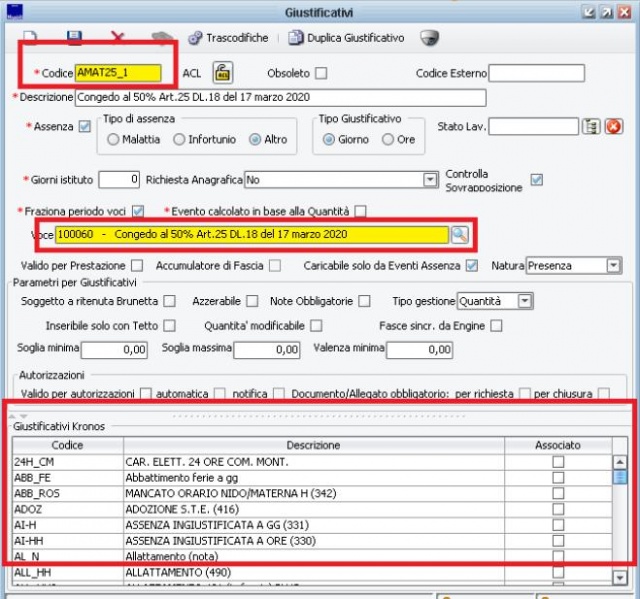Toggle the Controlla Sovrapposizione checkbox
The image size is (640, 599).
click(537, 180)
